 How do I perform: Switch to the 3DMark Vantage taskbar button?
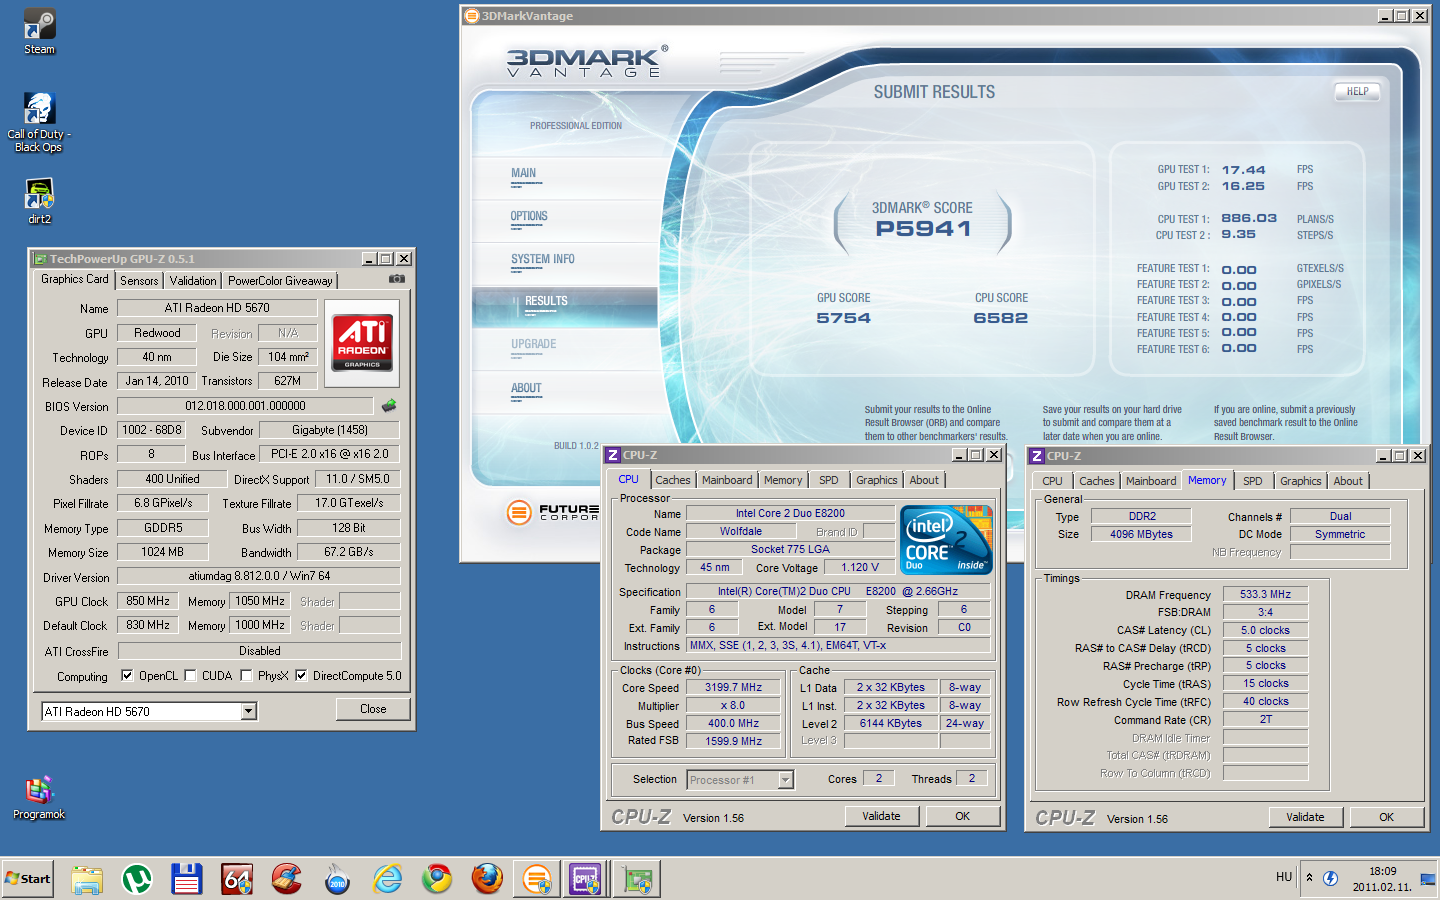pos(537,879)
